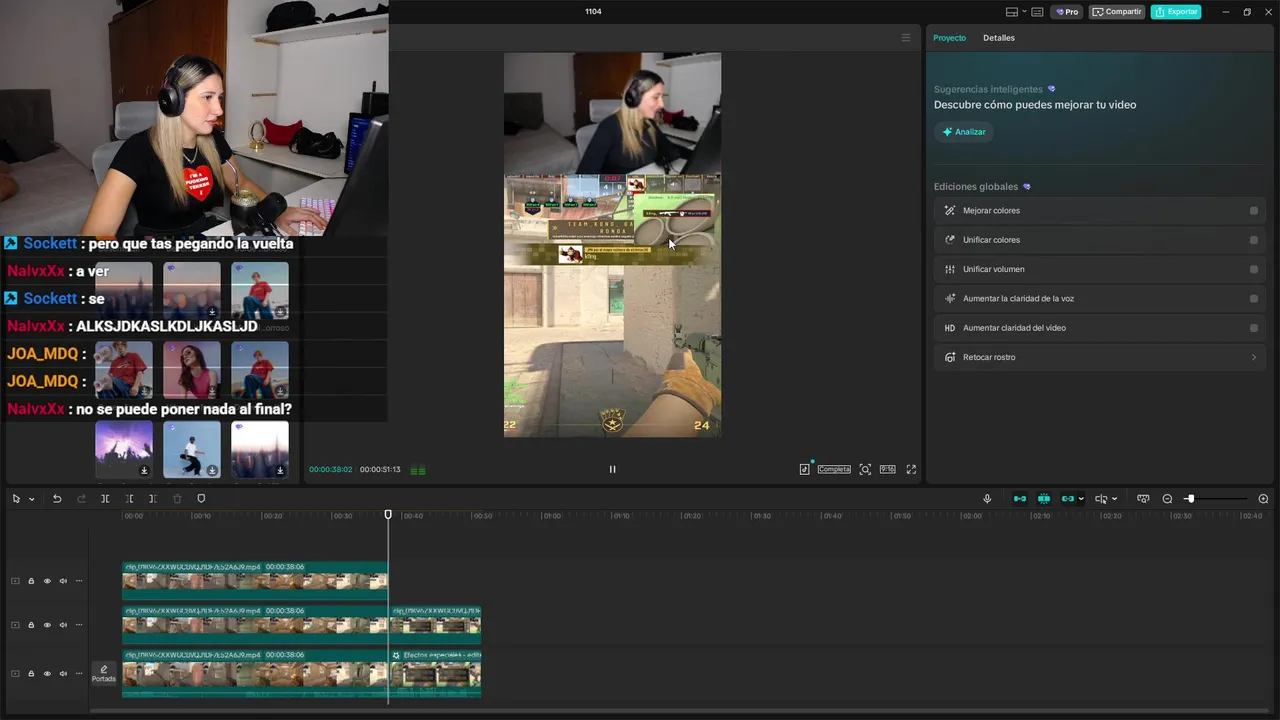Expand the Retocar rostro option
Image resolution: width=1280 pixels, height=720 pixels.
click(1253, 357)
